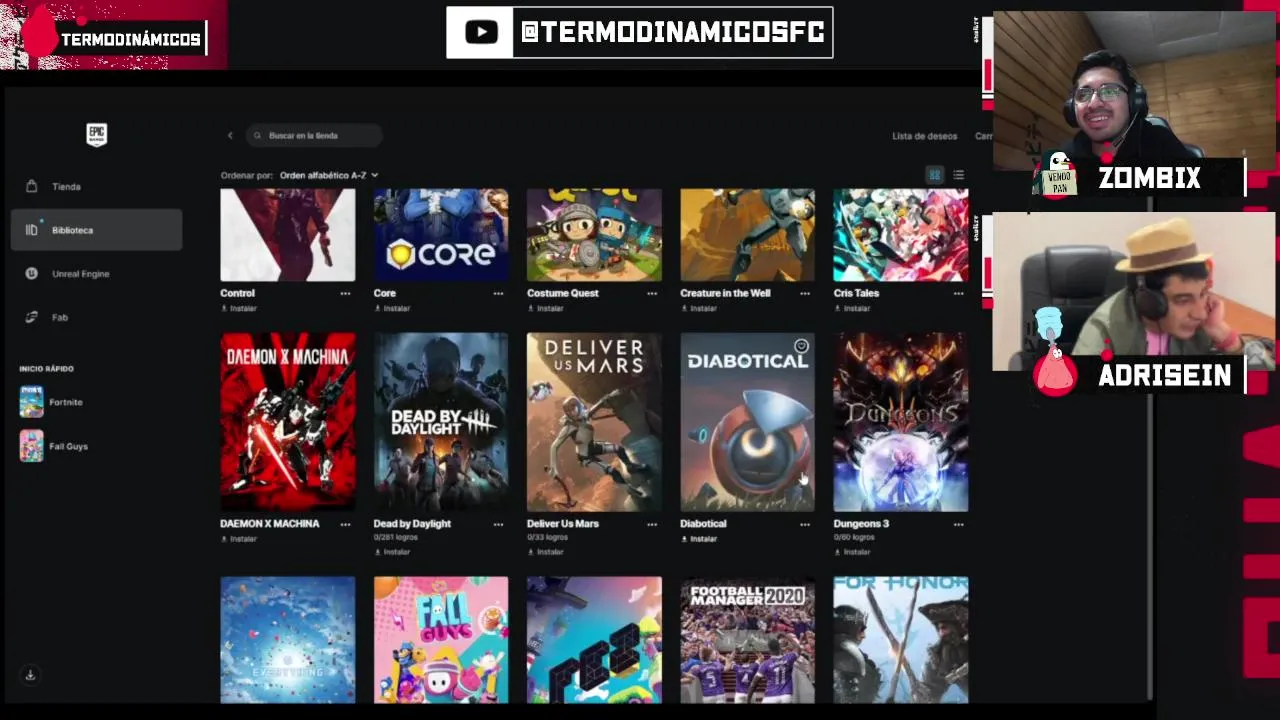Open the Dungeons 3 cover
The image size is (1280, 720).
click(x=901, y=422)
